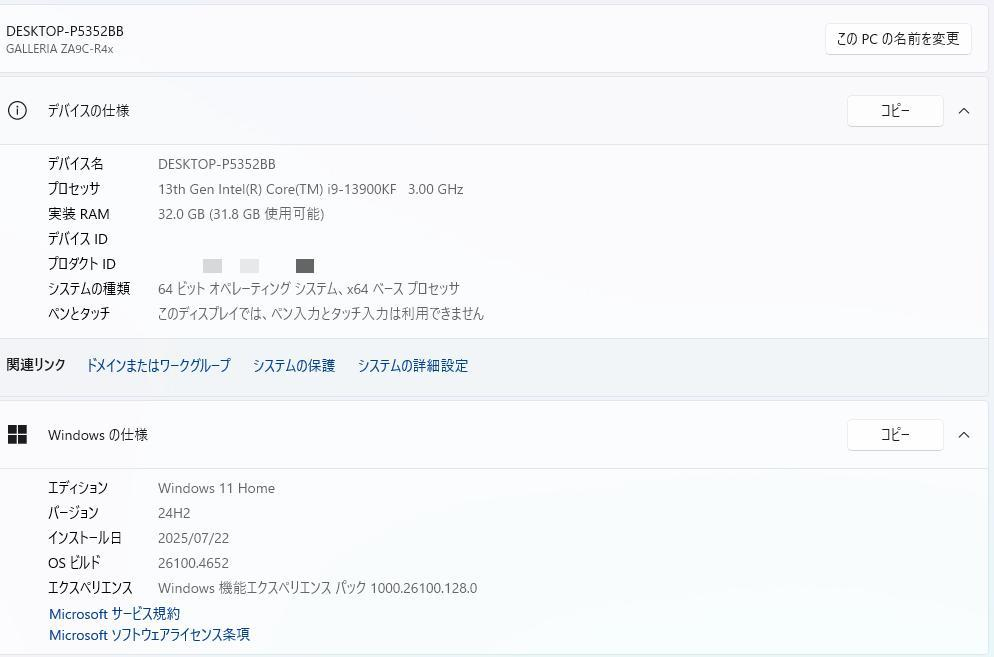Screen dimensions: 994x657
Task: Open Microsoft ソフトウェアライセンス条項 link
Action: [148, 634]
